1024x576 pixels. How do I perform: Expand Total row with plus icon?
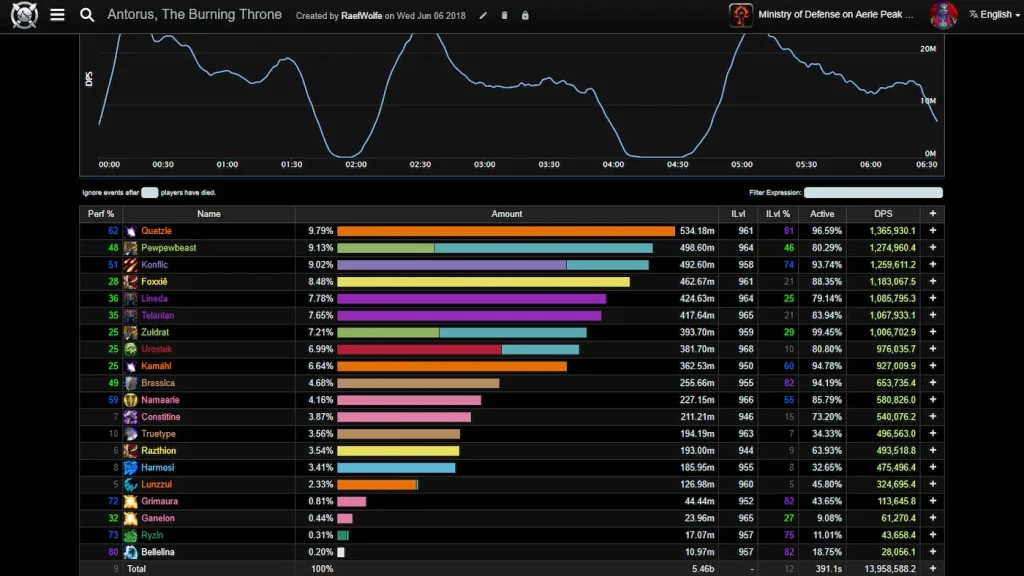coord(933,569)
